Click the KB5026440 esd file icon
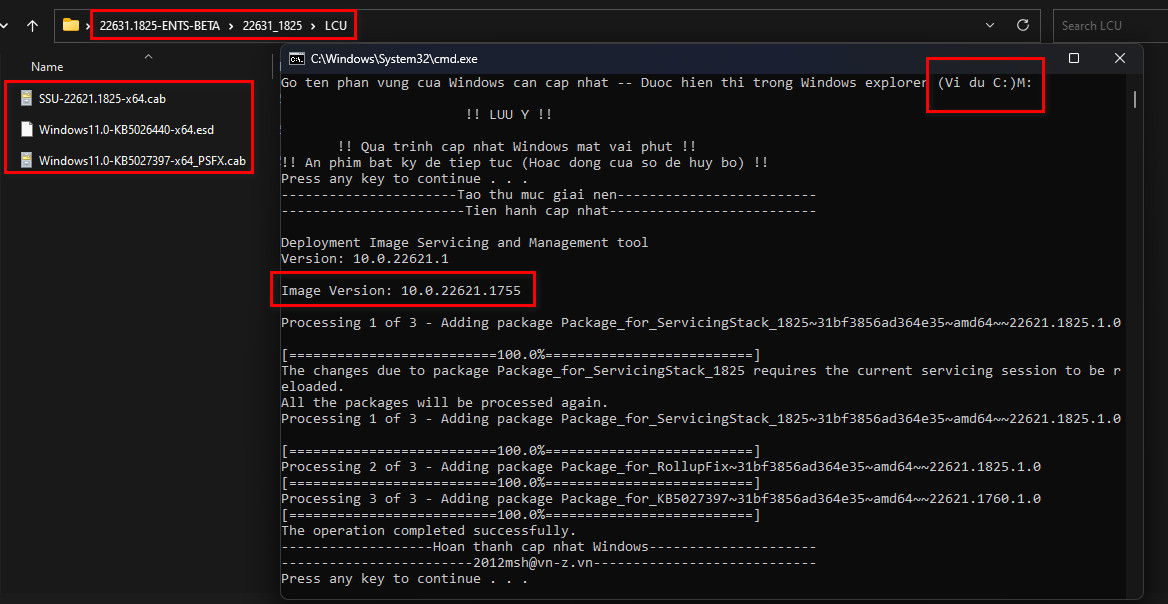This screenshot has height=604, width=1168. pyautogui.click(x=27, y=129)
